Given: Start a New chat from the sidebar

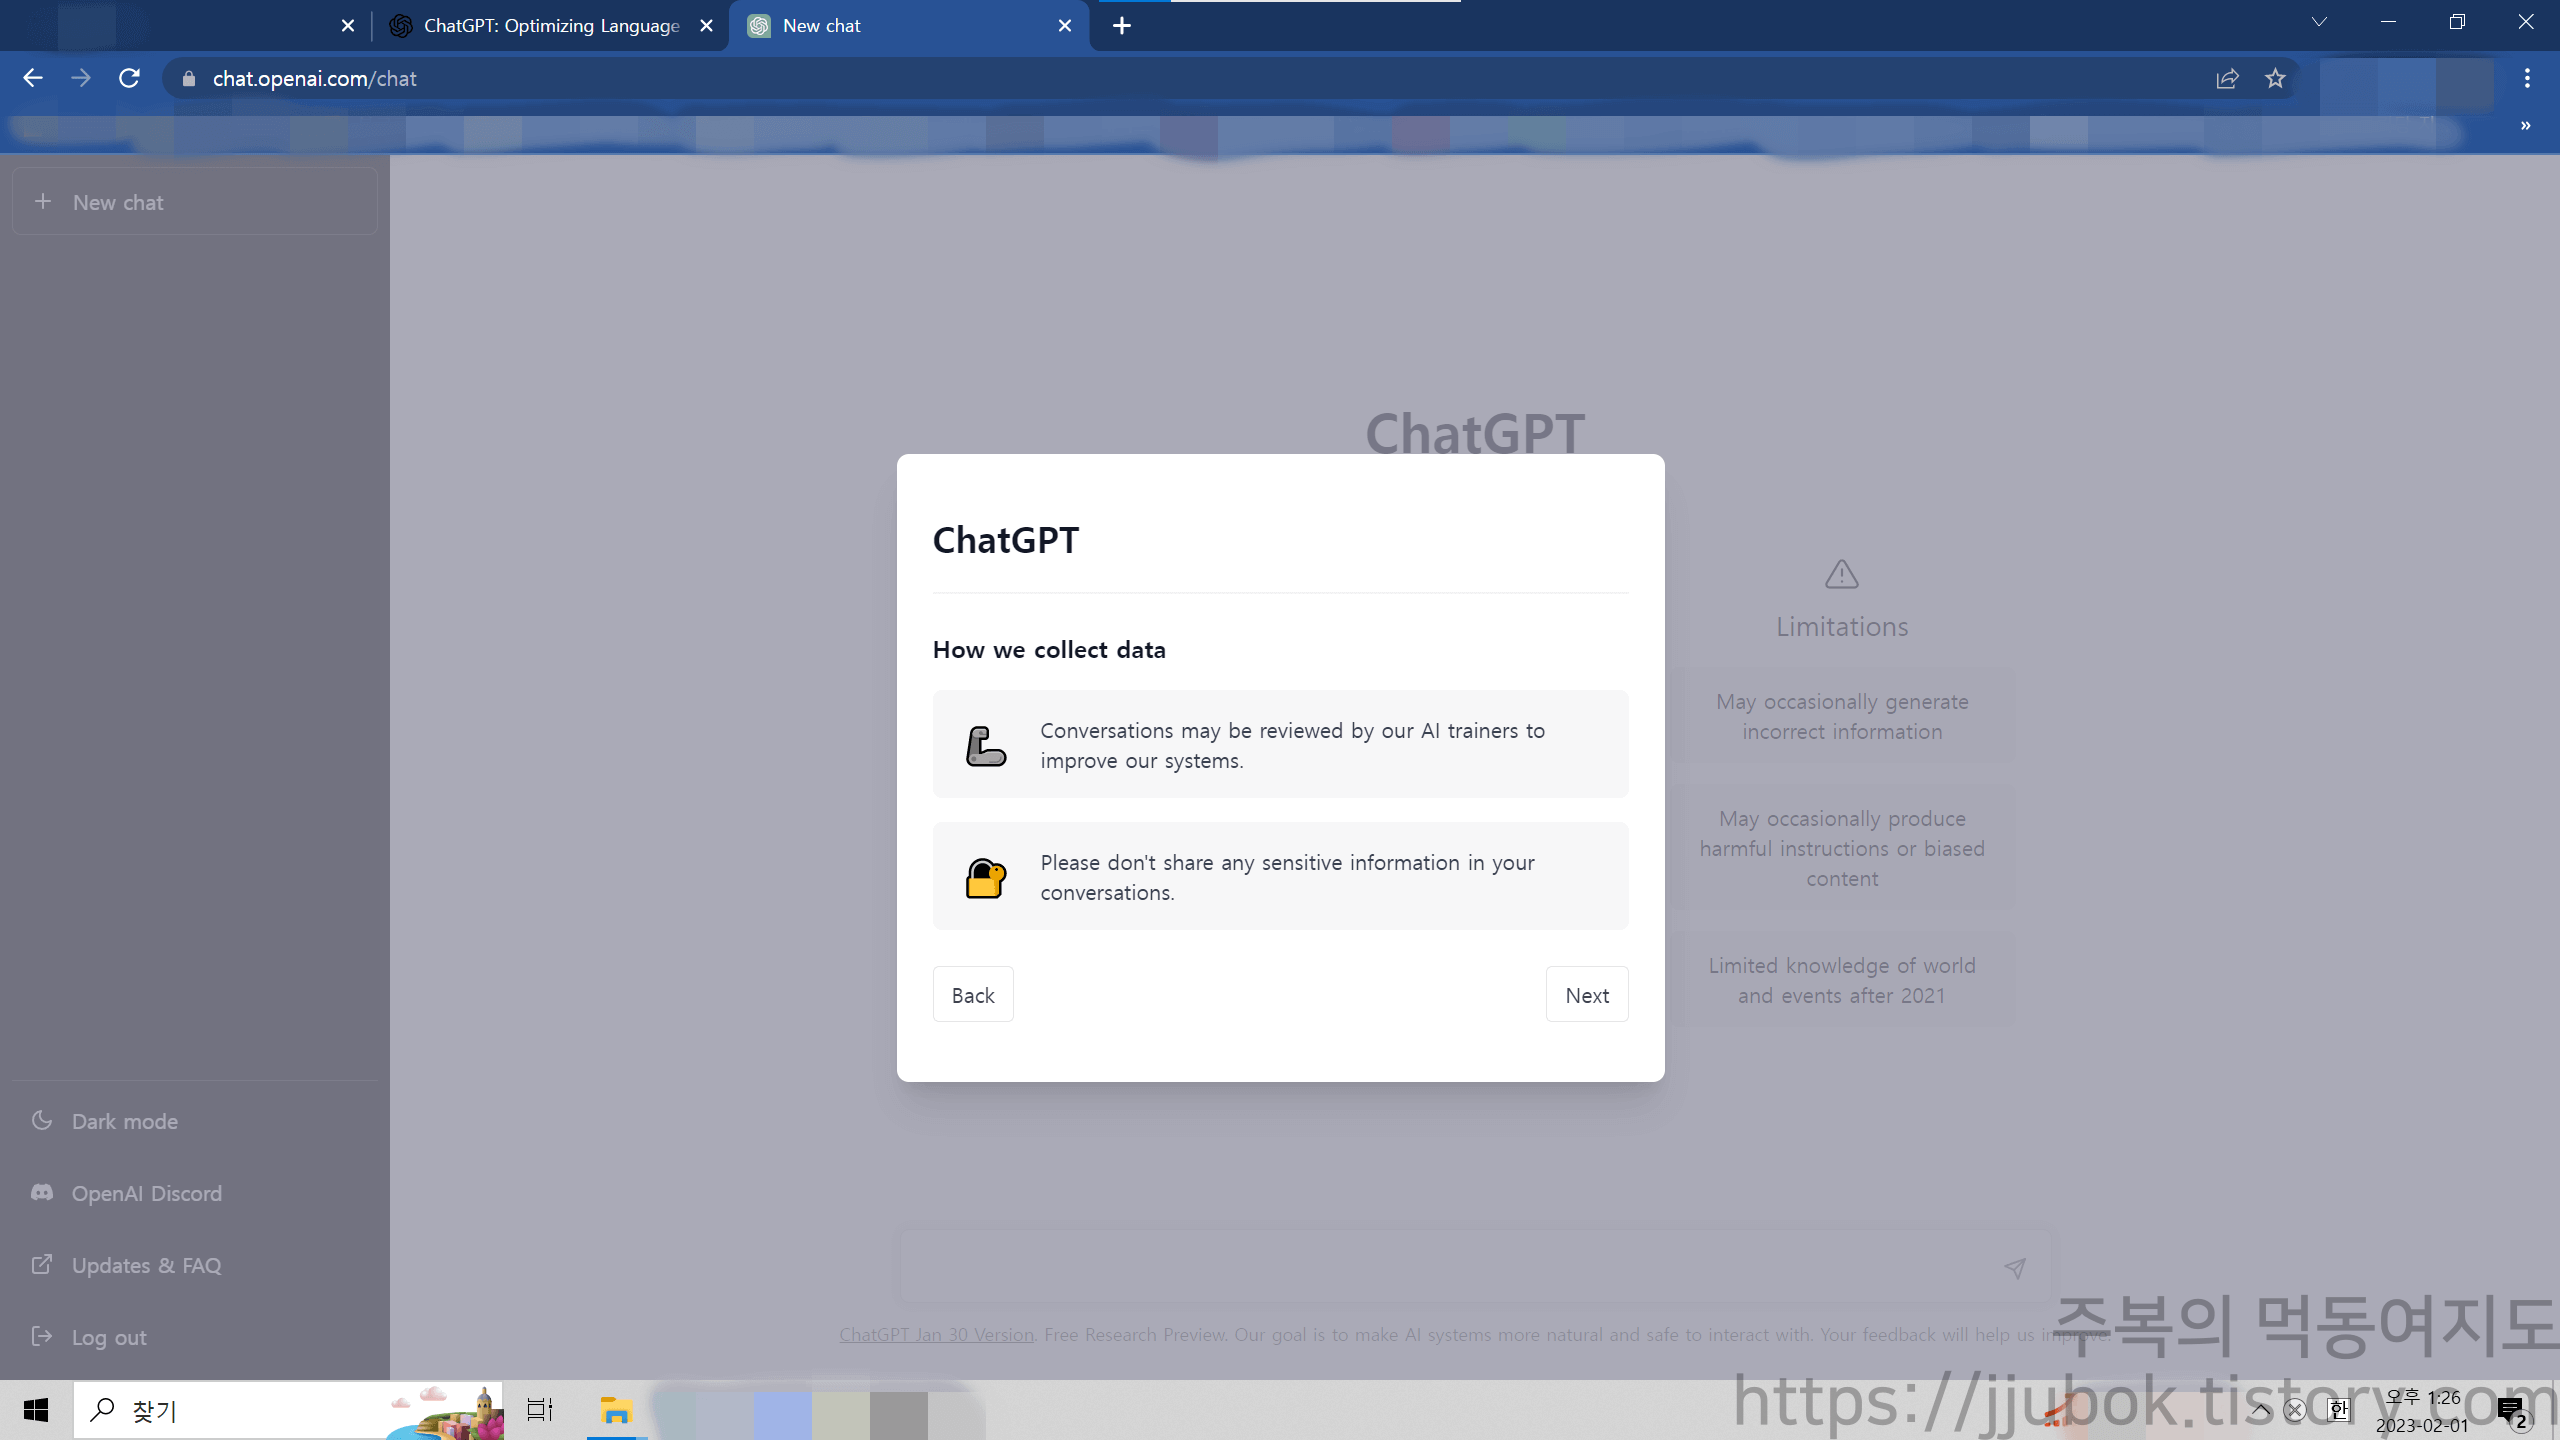Looking at the screenshot, I should 194,202.
